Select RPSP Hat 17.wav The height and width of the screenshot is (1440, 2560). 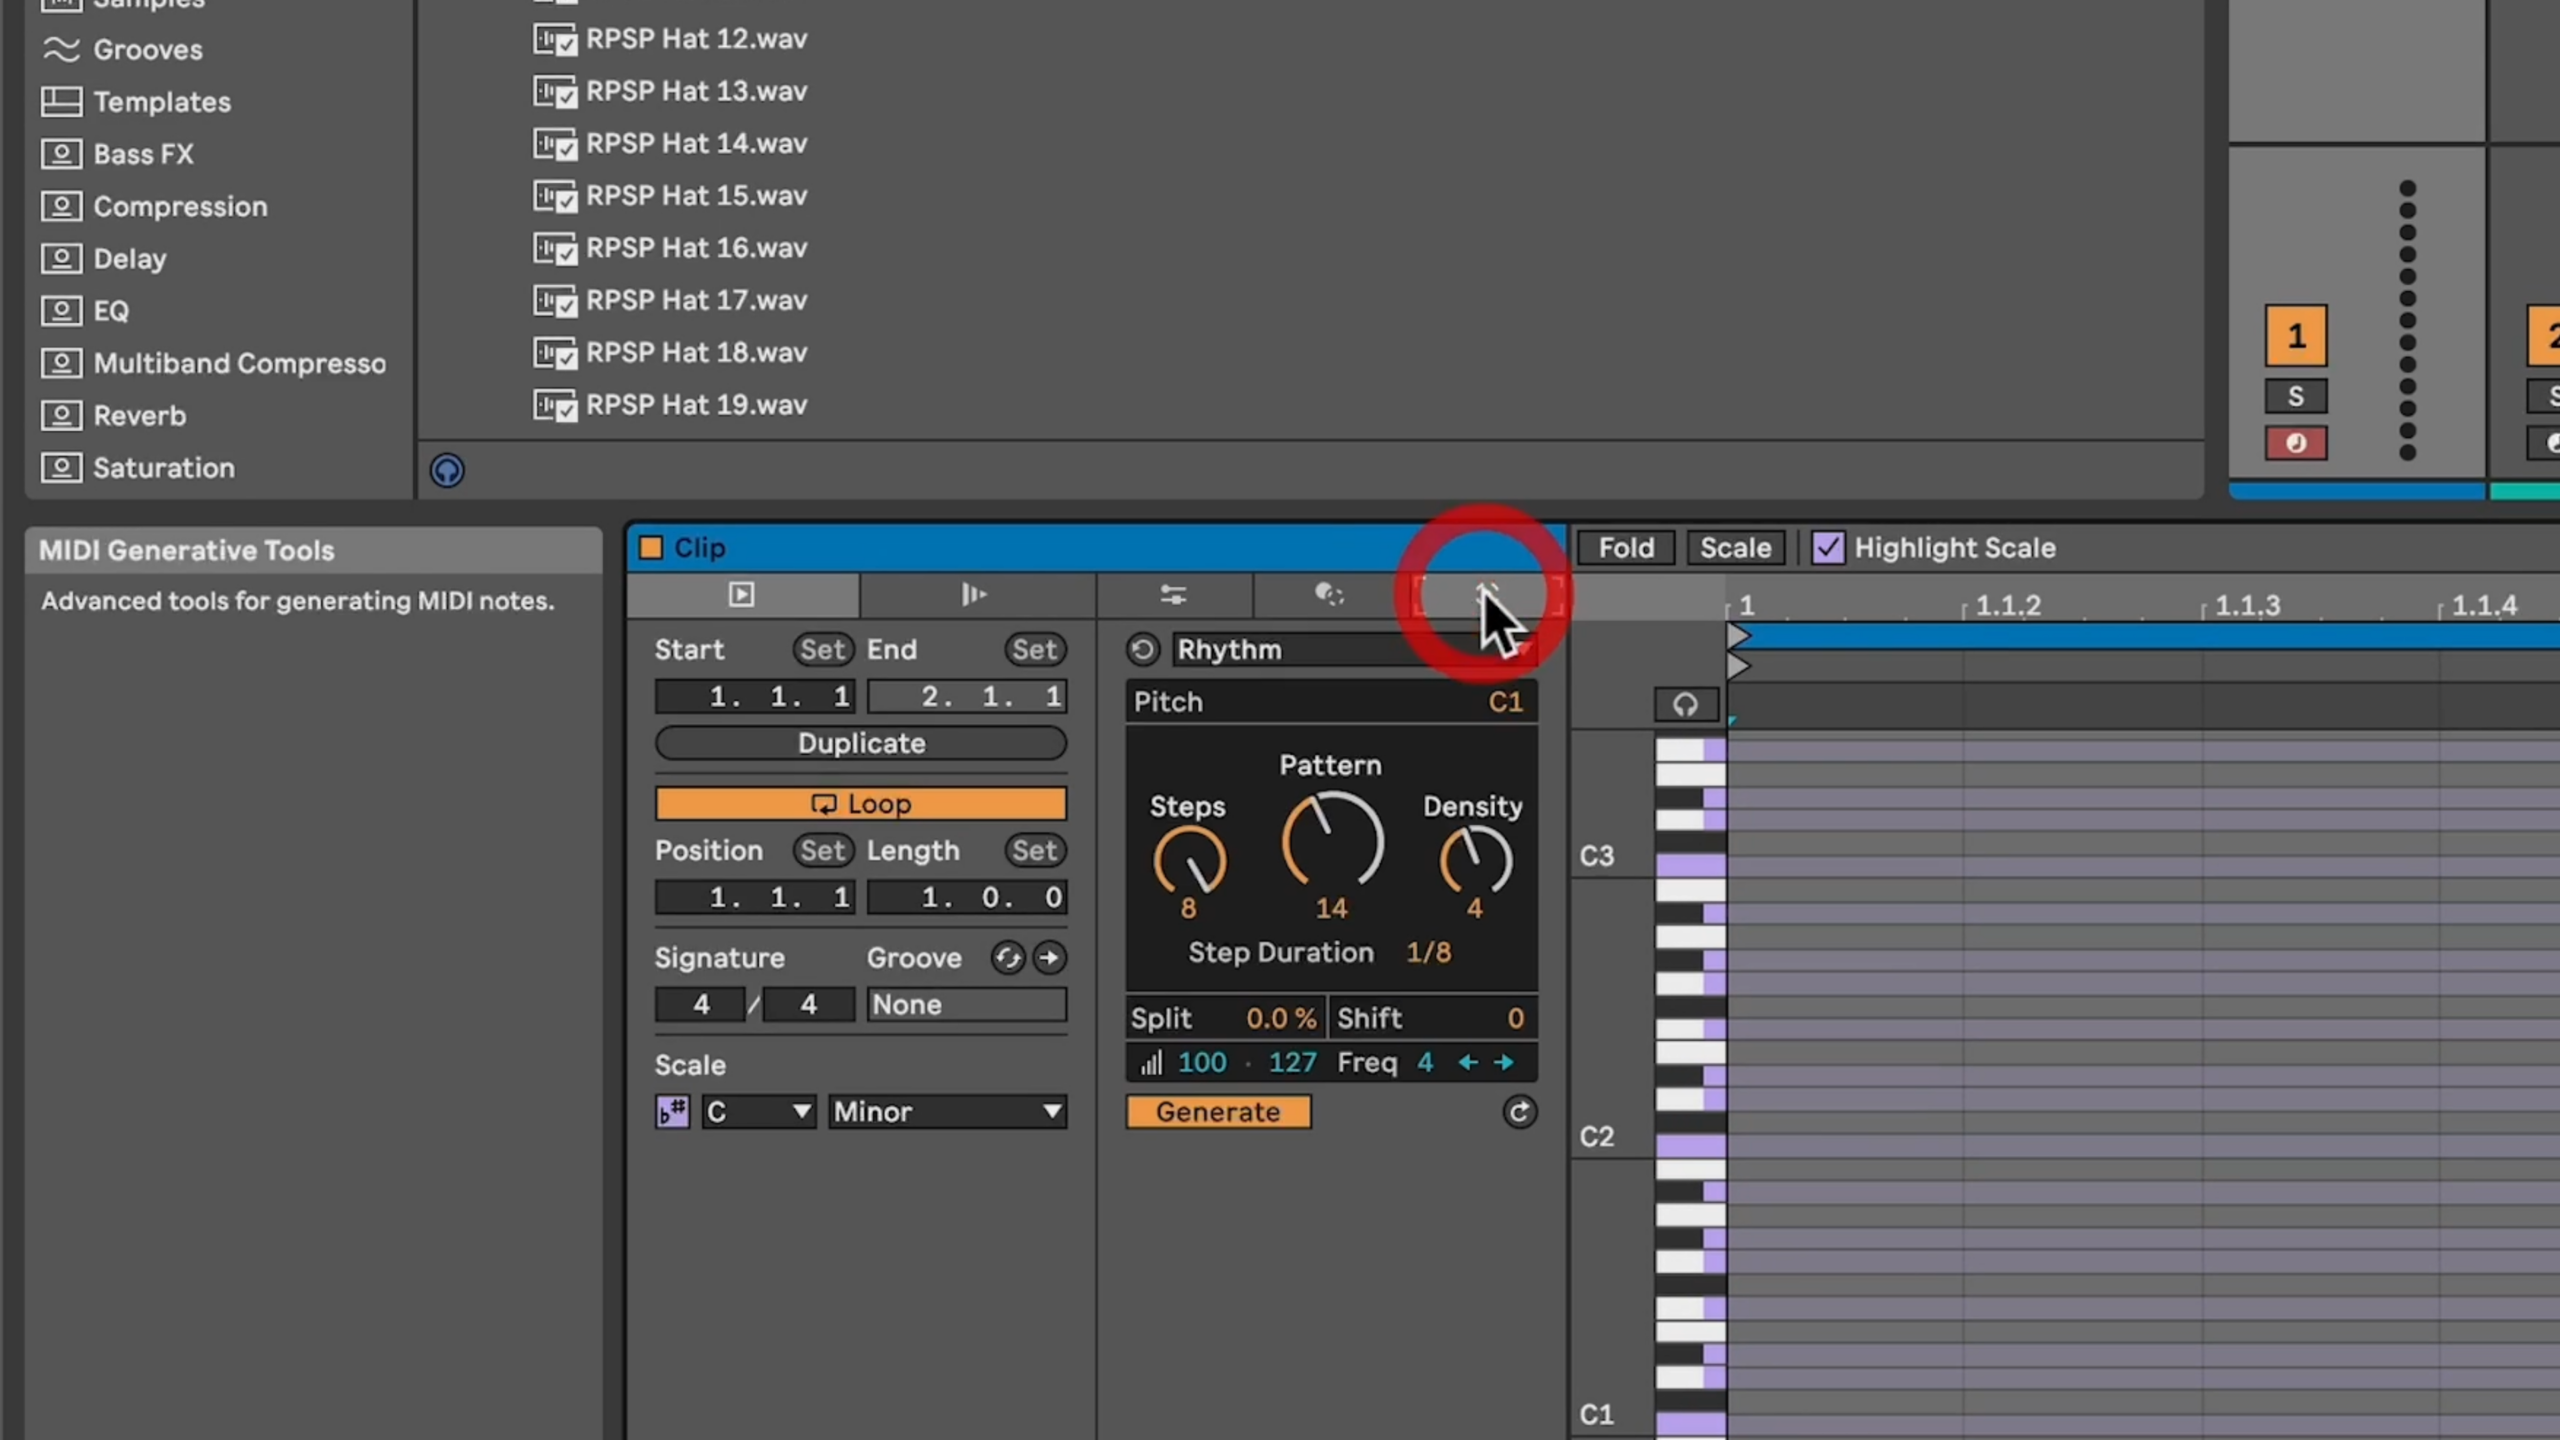[x=696, y=300]
